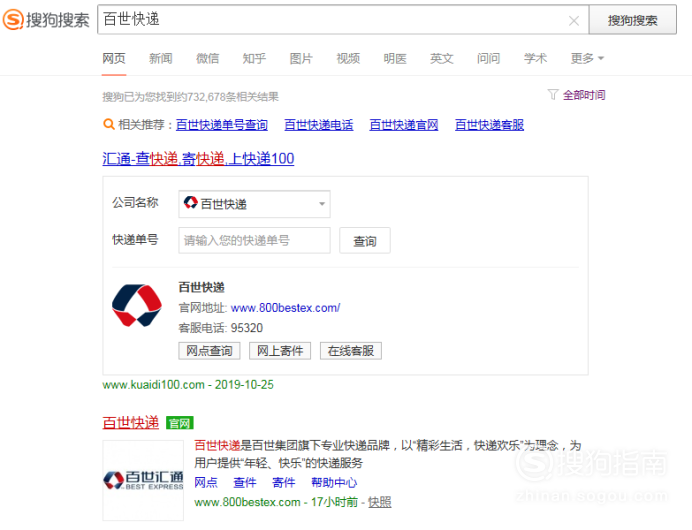This screenshot has width=692, height=530.
Task: Open the 汇通-查快递,寄快递,上快递100 result title
Action: [x=198, y=158]
